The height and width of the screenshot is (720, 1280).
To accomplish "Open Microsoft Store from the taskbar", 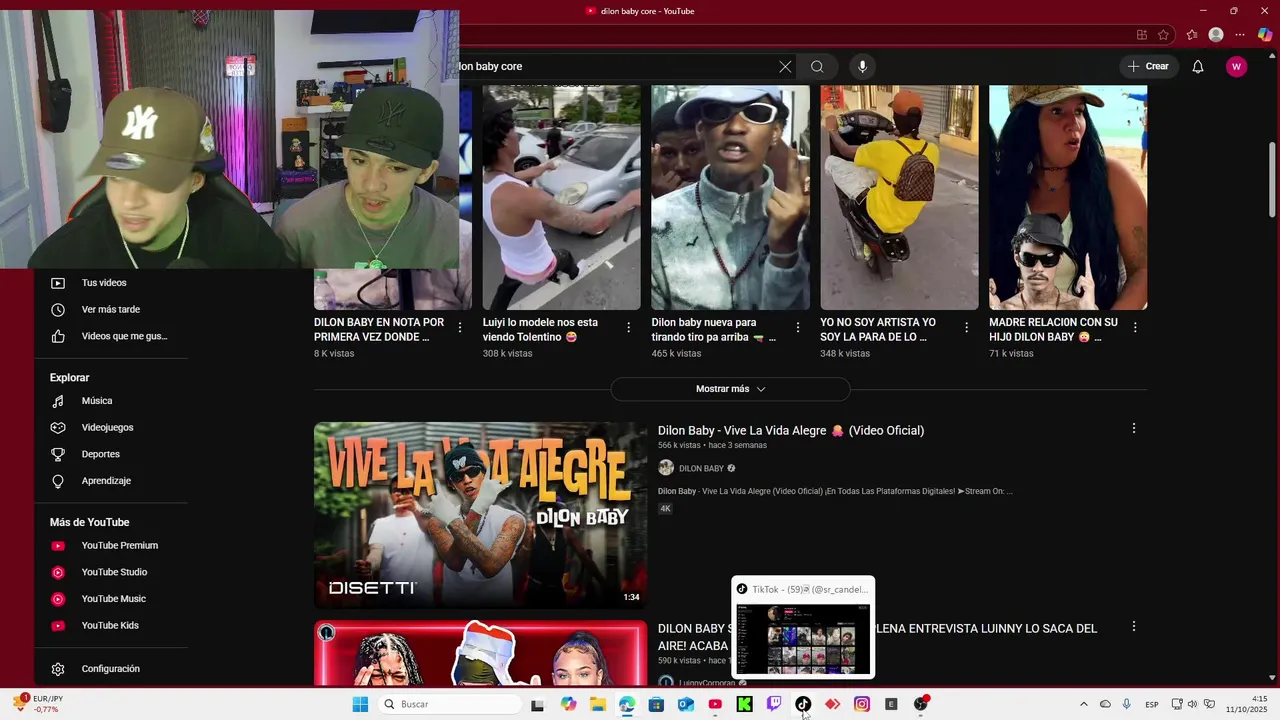I will (x=656, y=704).
